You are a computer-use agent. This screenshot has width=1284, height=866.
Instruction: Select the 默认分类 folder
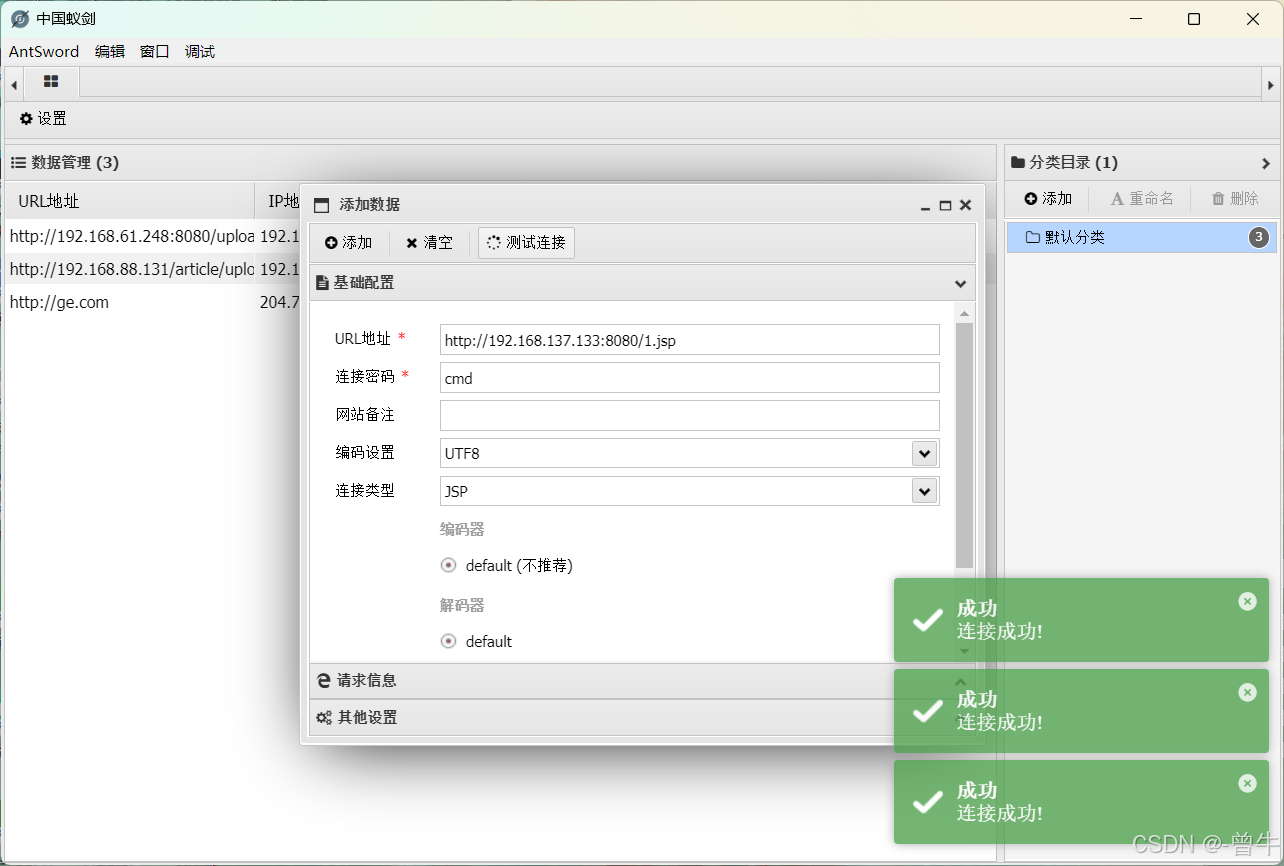(x=1142, y=238)
